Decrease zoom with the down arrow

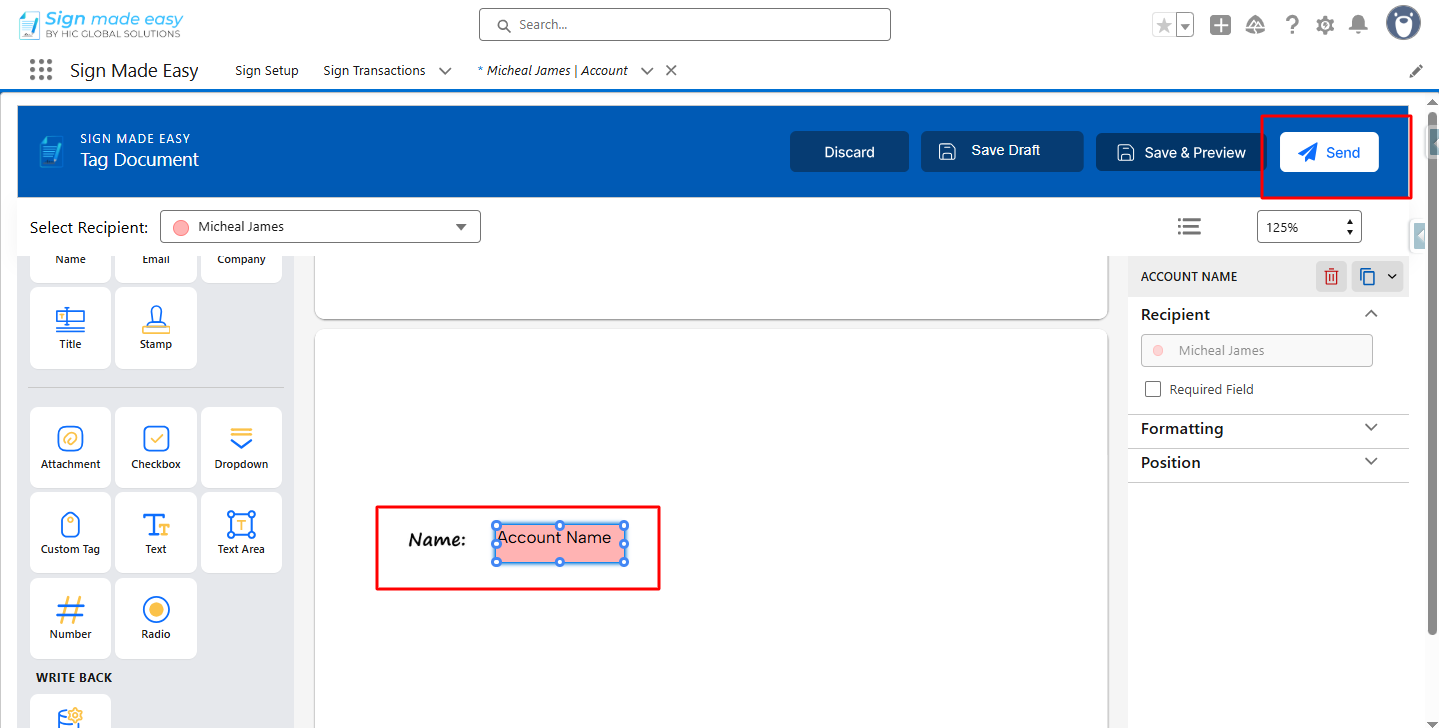(1350, 233)
